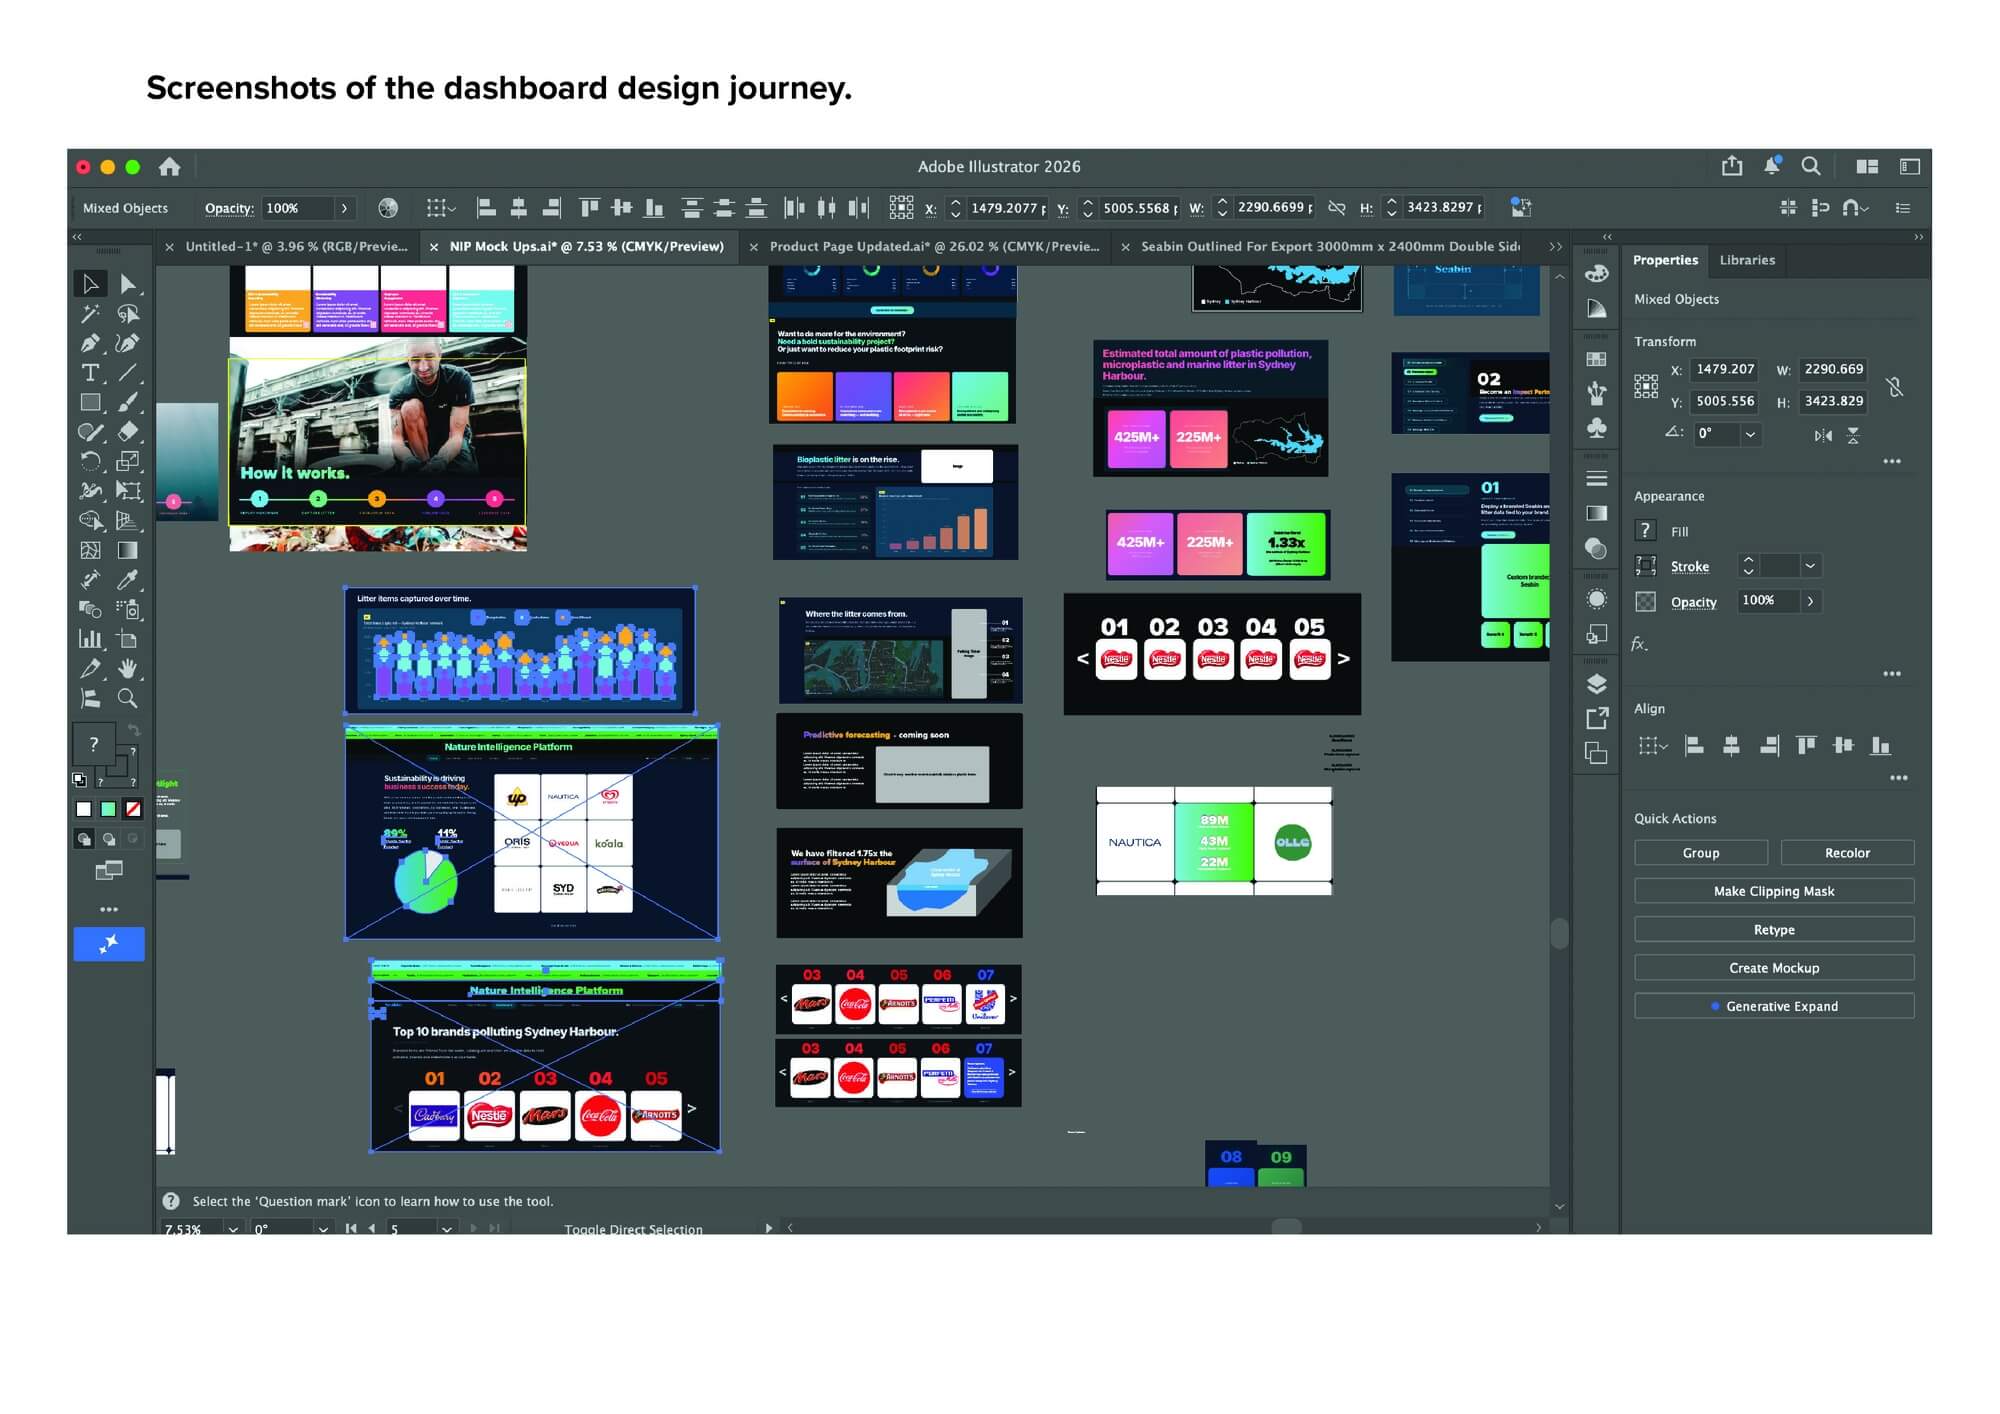2000x1414 pixels.
Task: Flip selection horizontally in Transform
Action: (x=1824, y=435)
